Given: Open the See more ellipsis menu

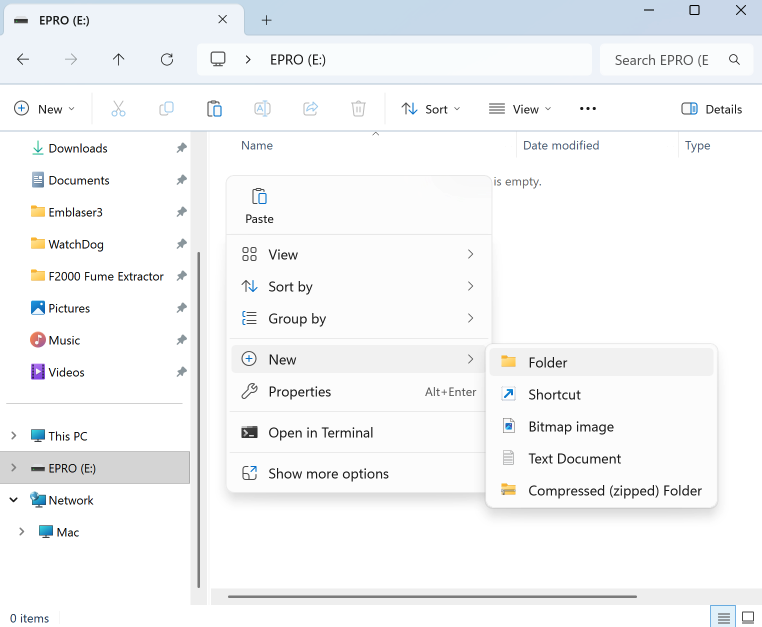Looking at the screenshot, I should (588, 109).
